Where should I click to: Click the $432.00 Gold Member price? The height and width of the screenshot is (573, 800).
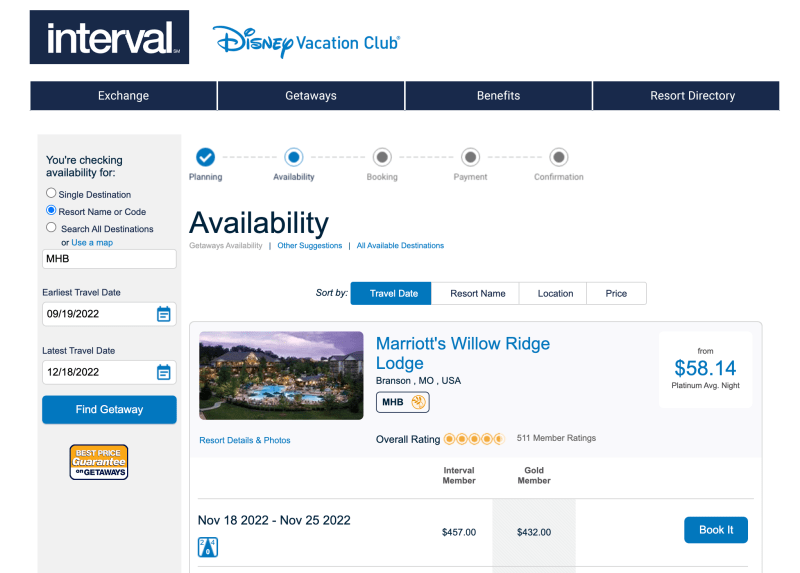point(534,532)
